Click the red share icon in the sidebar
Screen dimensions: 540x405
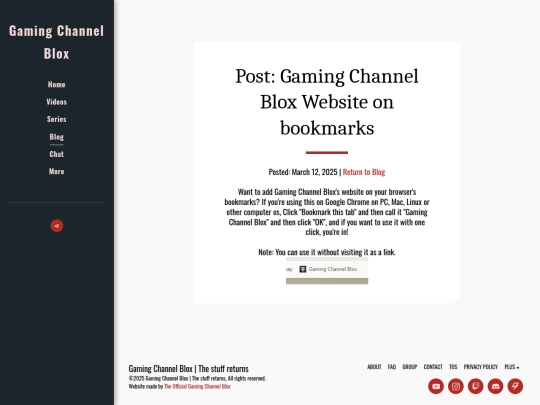click(57, 226)
